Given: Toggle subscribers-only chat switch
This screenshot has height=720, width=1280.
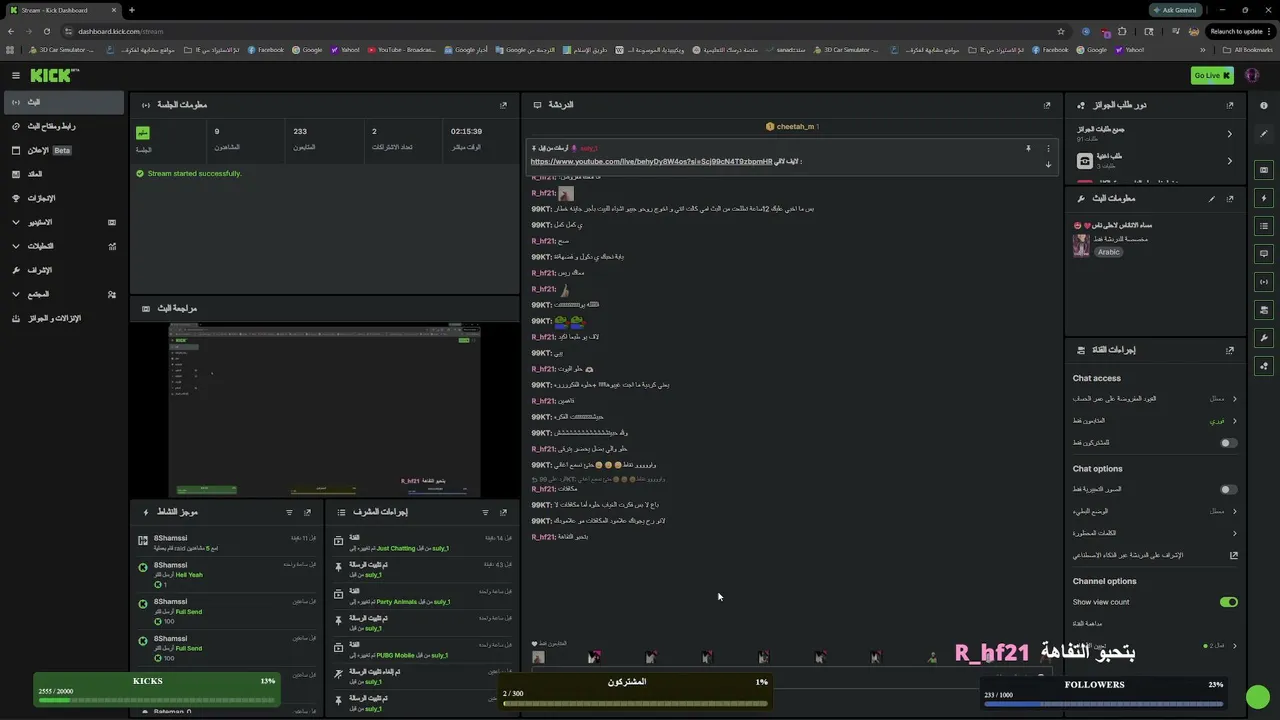Looking at the screenshot, I should click(1228, 443).
